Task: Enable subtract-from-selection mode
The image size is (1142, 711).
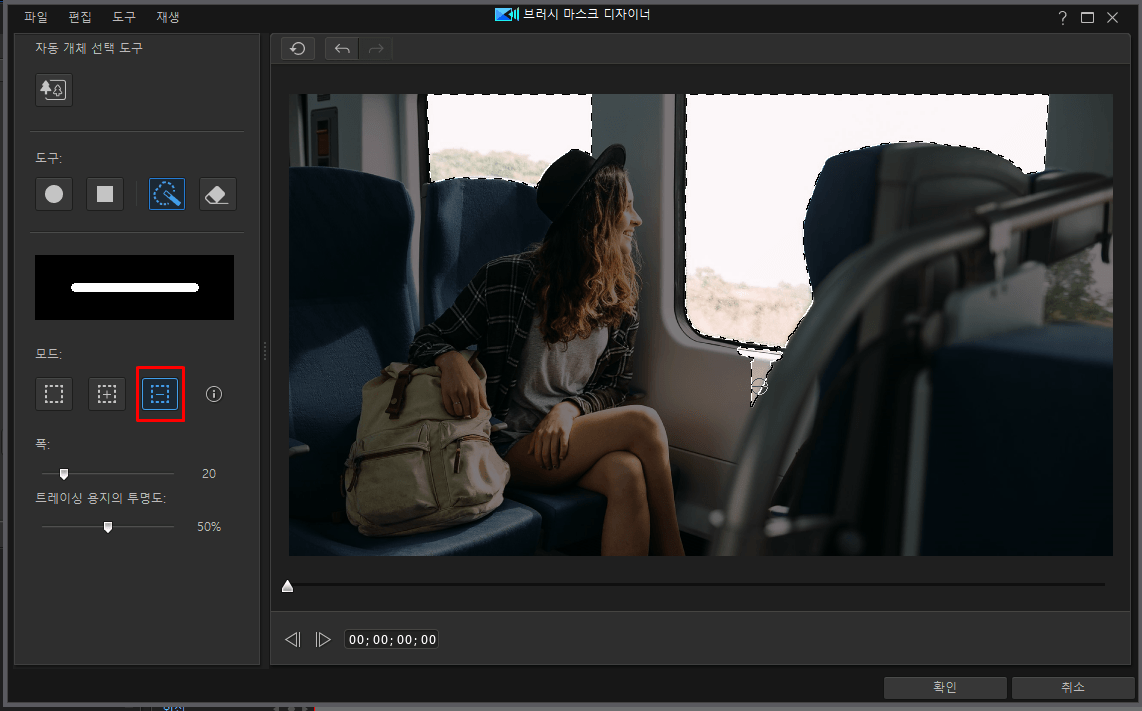Action: pos(160,394)
